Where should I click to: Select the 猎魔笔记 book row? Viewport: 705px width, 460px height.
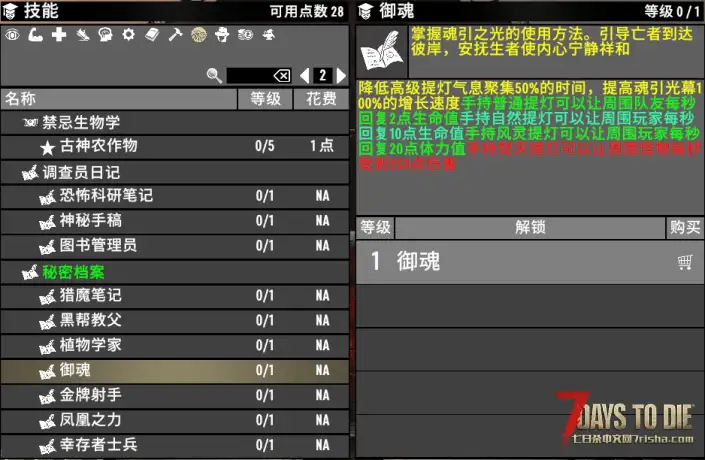coord(175,296)
